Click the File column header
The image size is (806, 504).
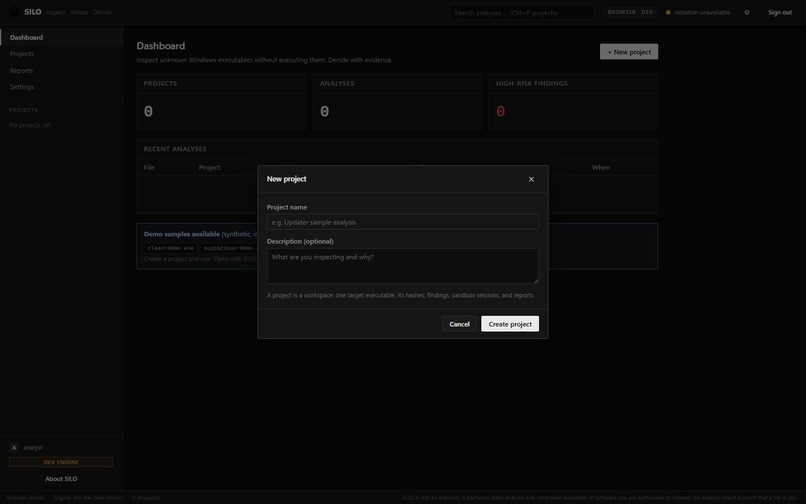pyautogui.click(x=149, y=167)
